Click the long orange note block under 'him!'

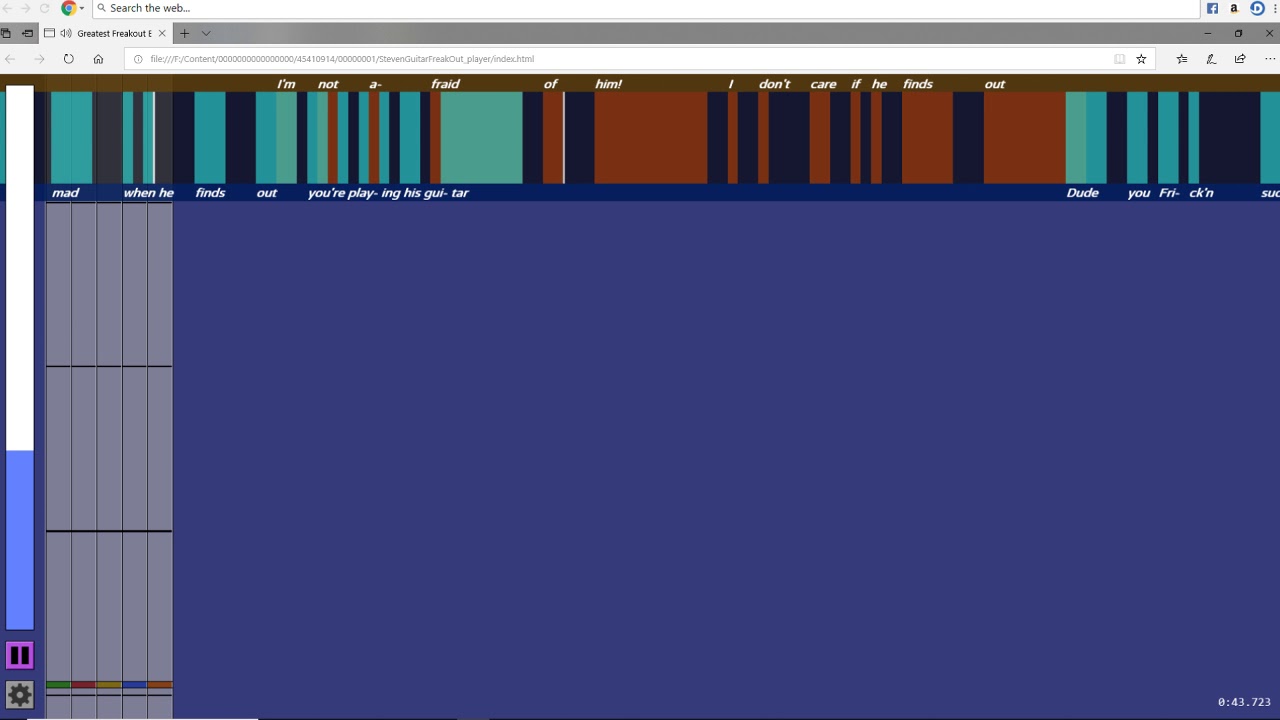tap(651, 138)
